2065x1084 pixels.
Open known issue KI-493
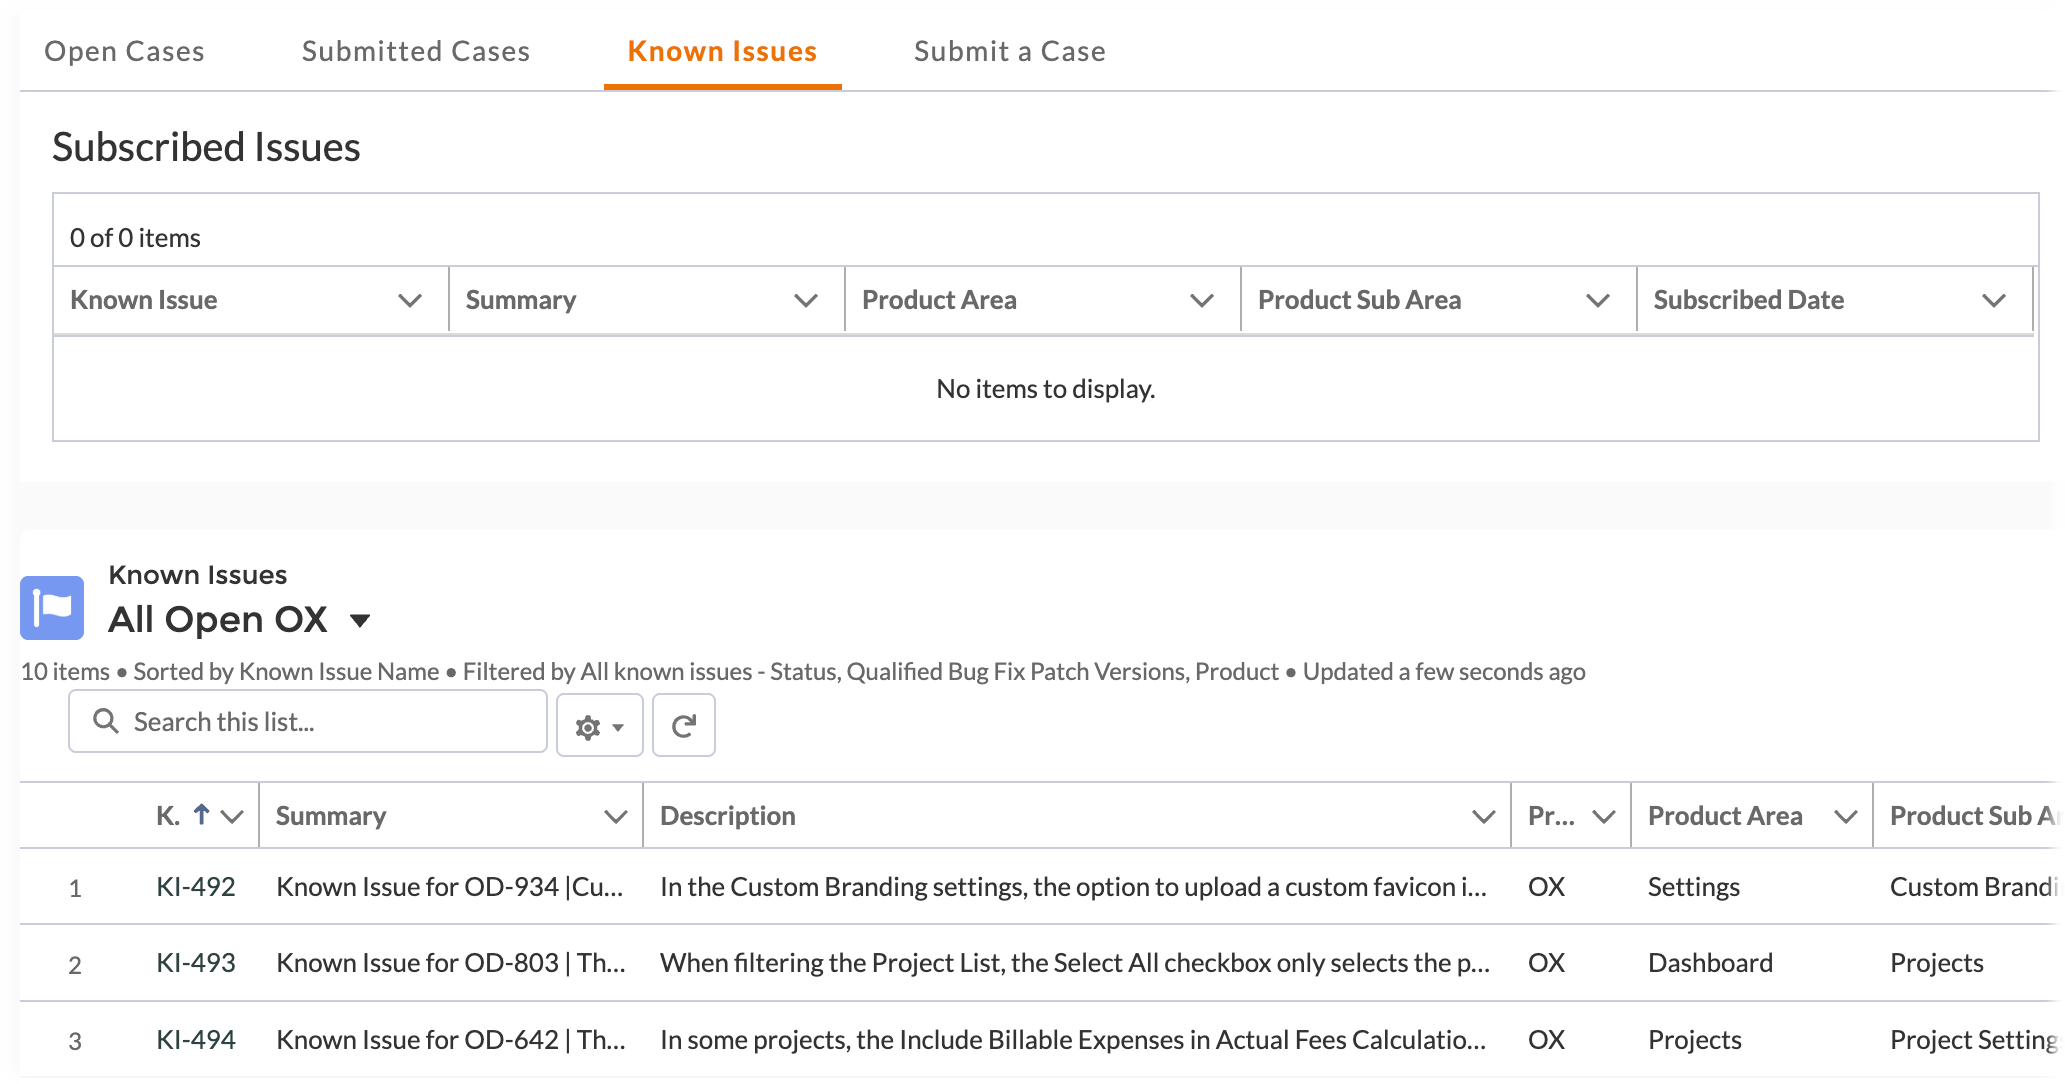195,963
